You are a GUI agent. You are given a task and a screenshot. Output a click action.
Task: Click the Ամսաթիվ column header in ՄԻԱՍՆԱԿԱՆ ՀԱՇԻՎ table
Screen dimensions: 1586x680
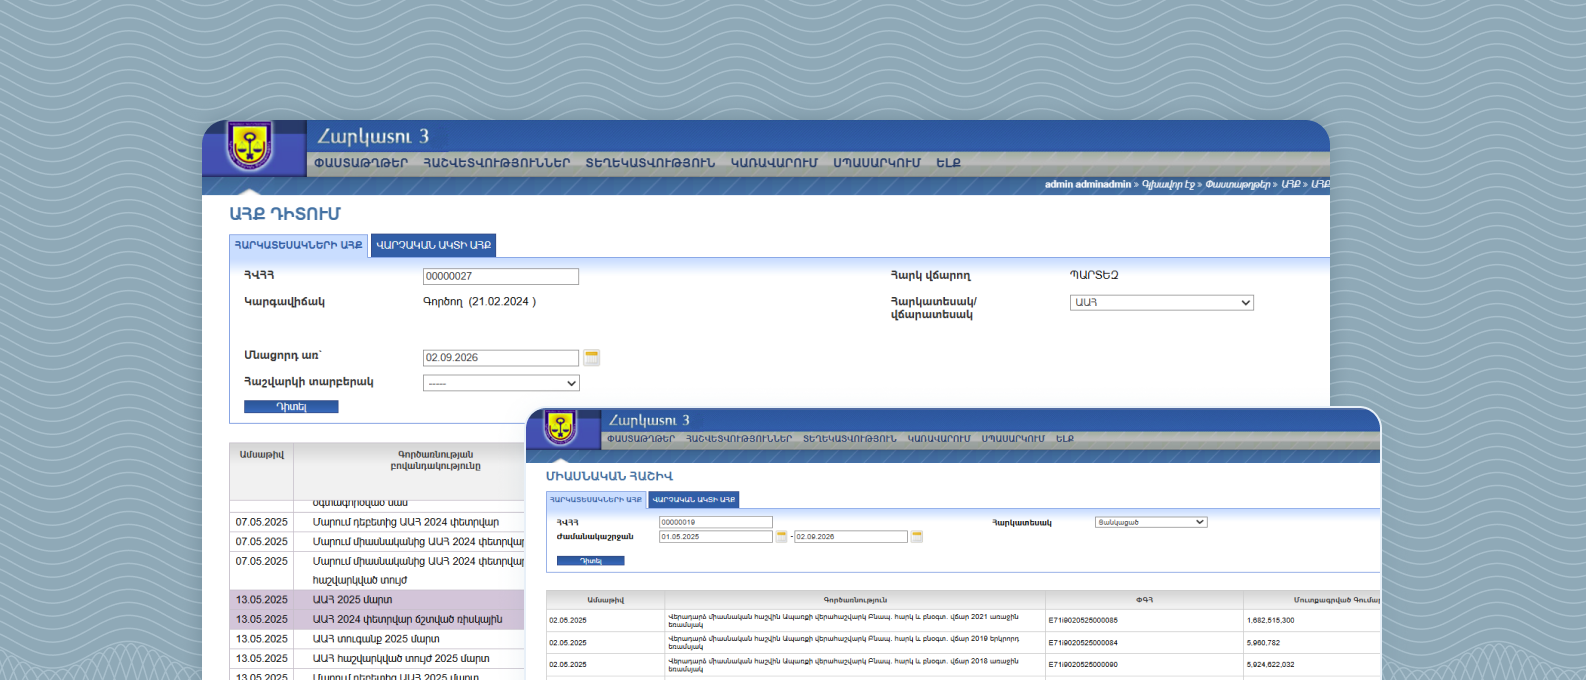pos(606,600)
